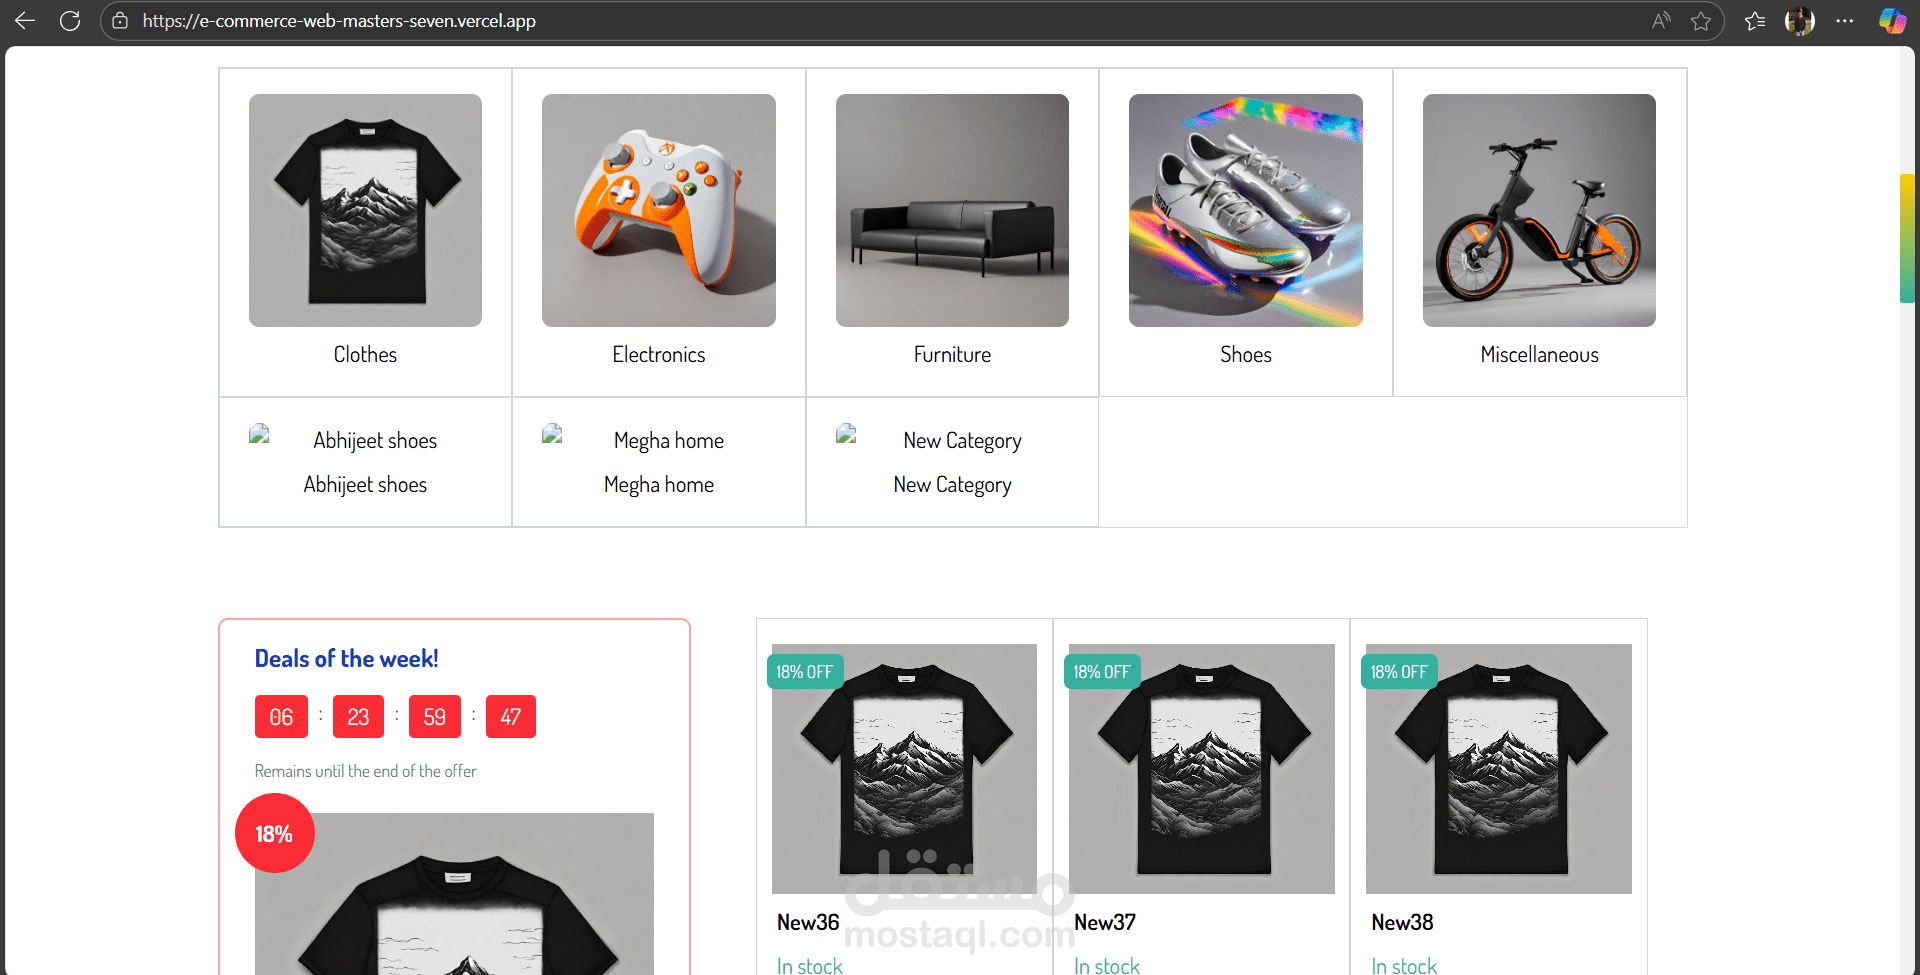Open the New Category entry

click(952, 485)
